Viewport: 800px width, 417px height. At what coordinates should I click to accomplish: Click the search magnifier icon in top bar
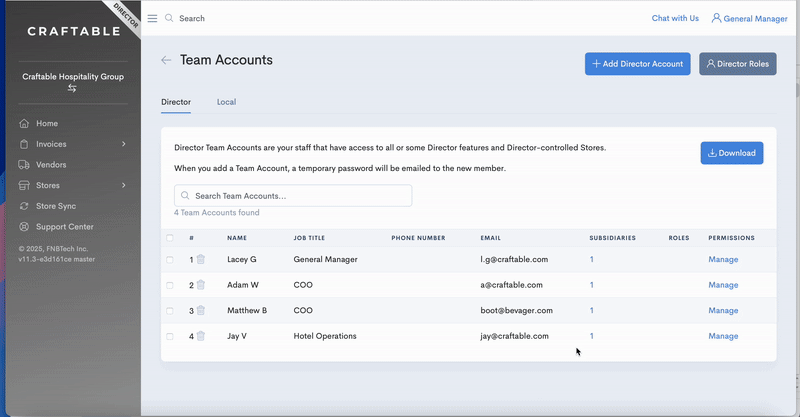tap(169, 18)
